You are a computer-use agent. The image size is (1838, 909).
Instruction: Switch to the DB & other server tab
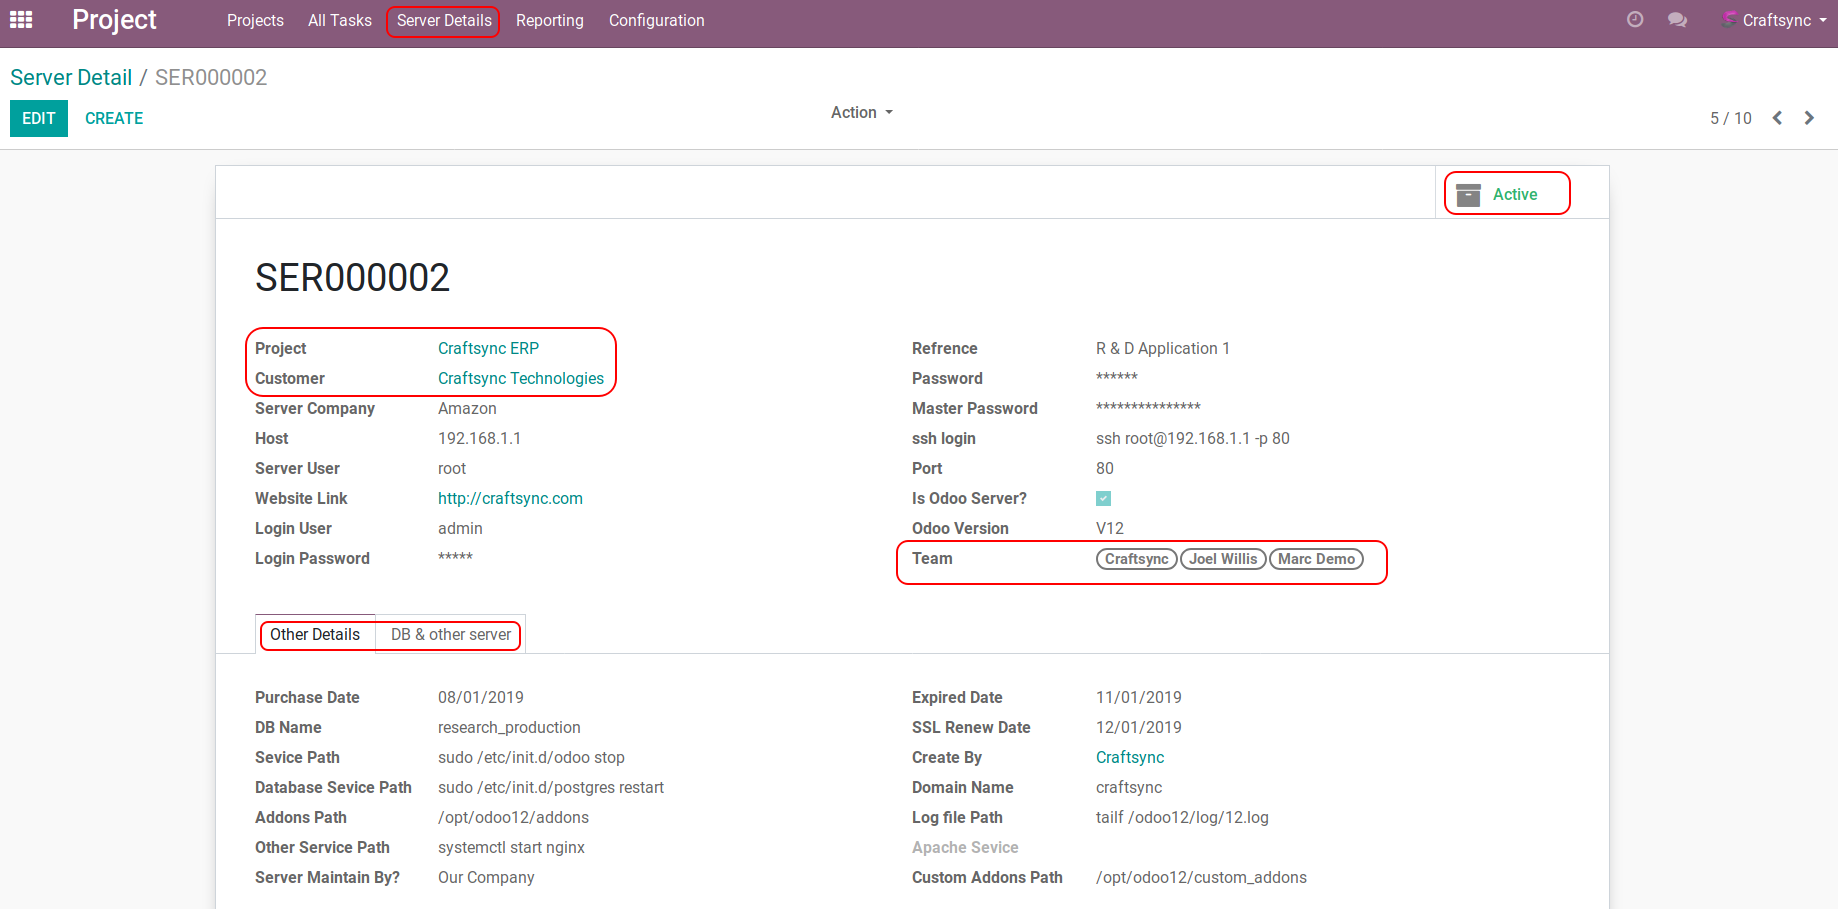tap(450, 635)
